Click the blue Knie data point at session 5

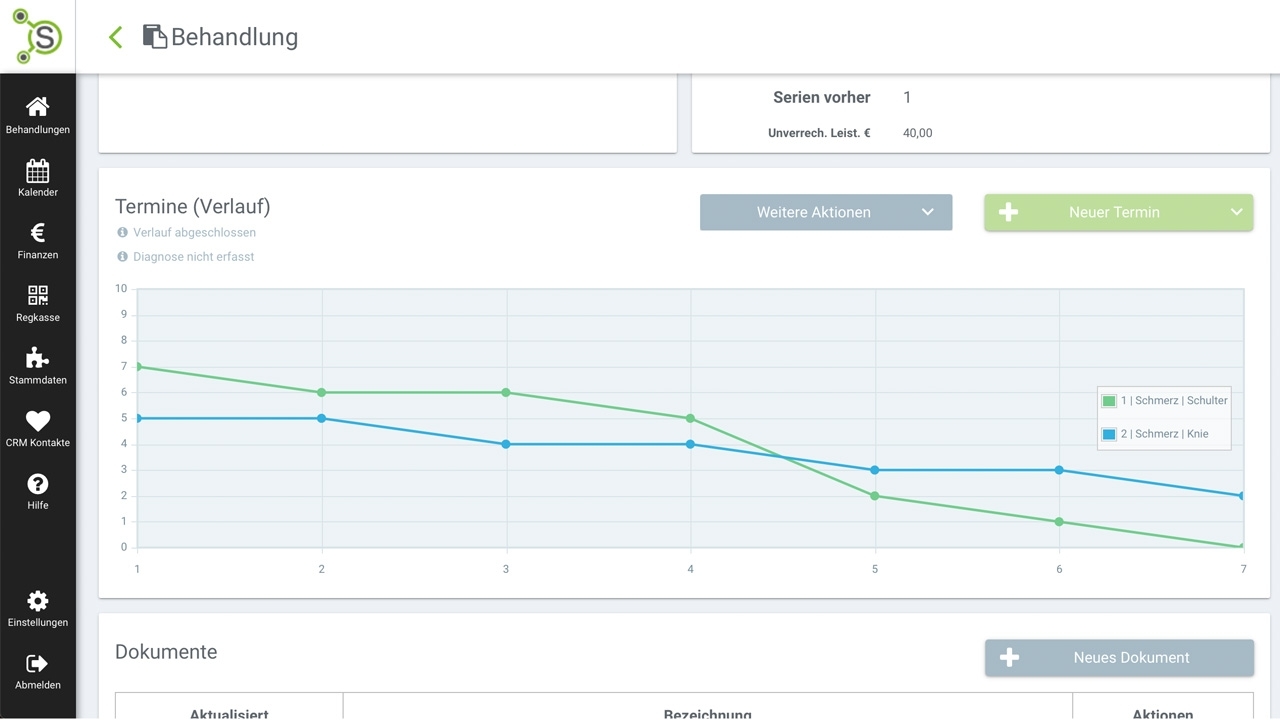(x=875, y=470)
